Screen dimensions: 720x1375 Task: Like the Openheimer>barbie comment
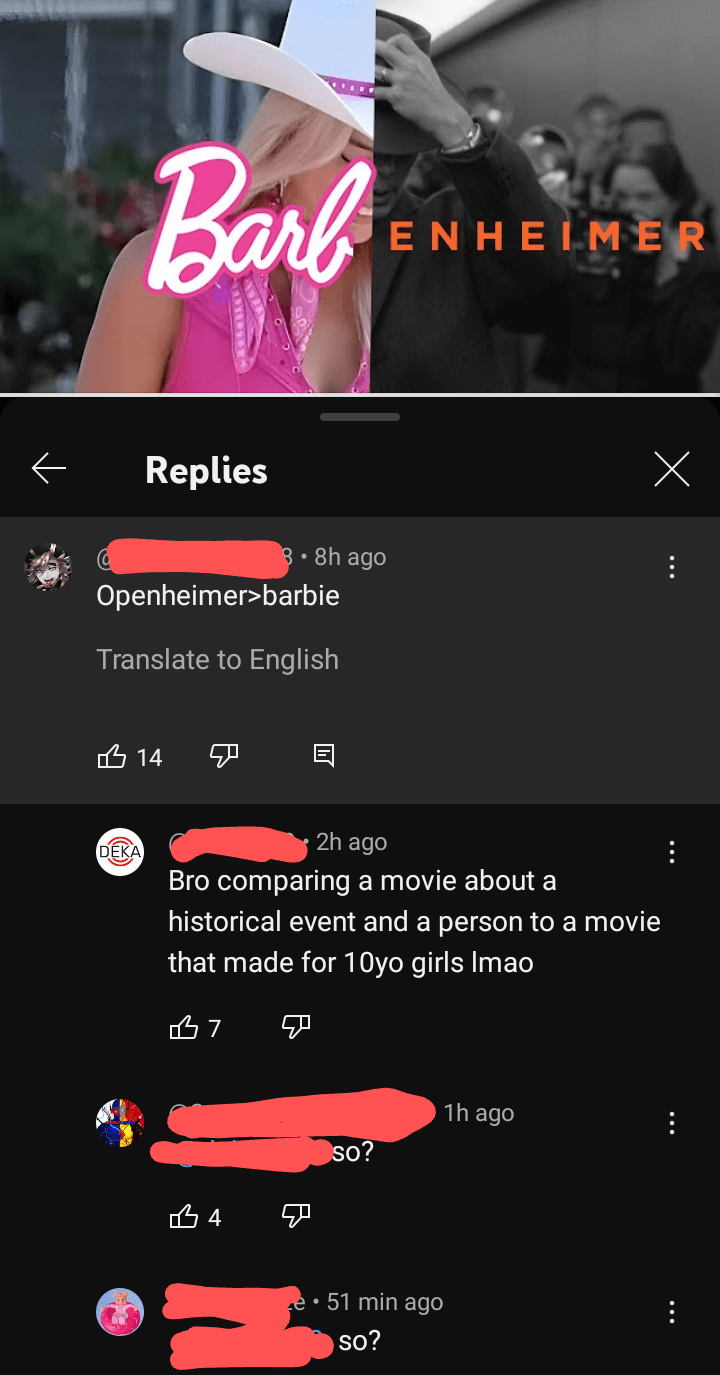tap(112, 756)
